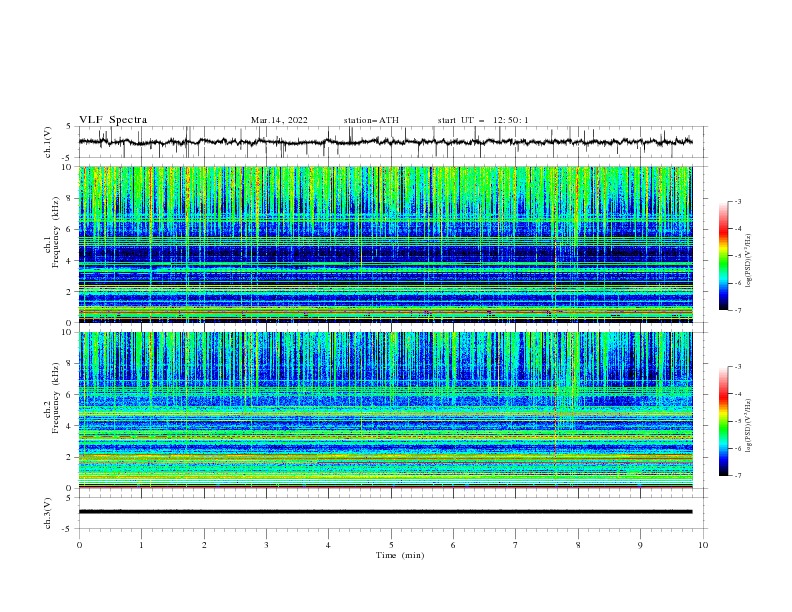
Task: Click the '5' tick on the time axis
Action: pyautogui.click(x=391, y=545)
